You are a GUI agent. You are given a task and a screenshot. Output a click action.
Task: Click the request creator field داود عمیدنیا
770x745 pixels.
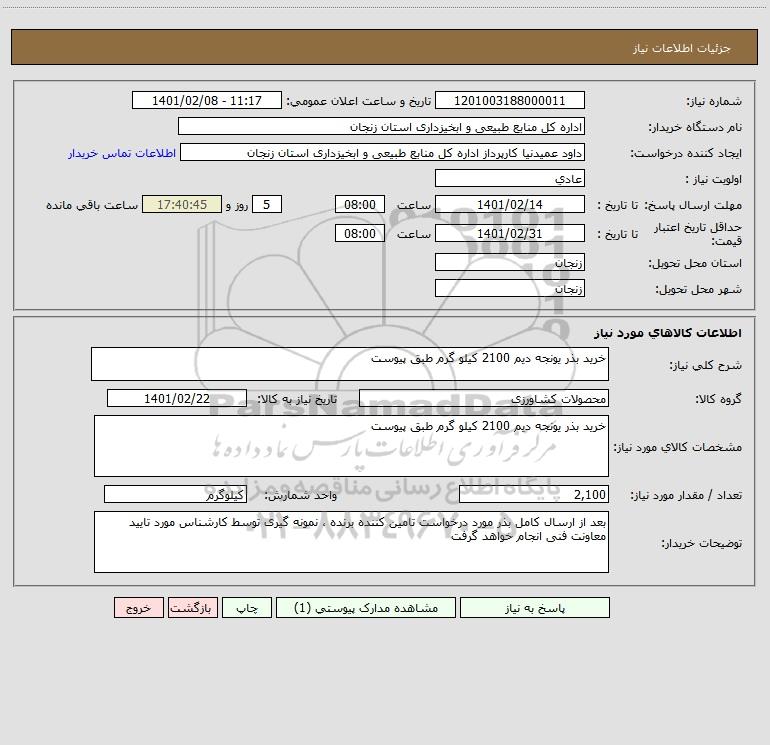click(383, 152)
